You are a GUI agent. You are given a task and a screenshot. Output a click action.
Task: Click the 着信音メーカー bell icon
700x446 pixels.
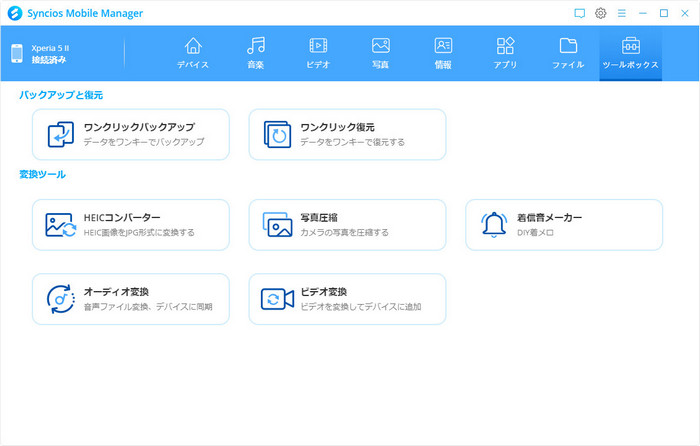click(494, 224)
